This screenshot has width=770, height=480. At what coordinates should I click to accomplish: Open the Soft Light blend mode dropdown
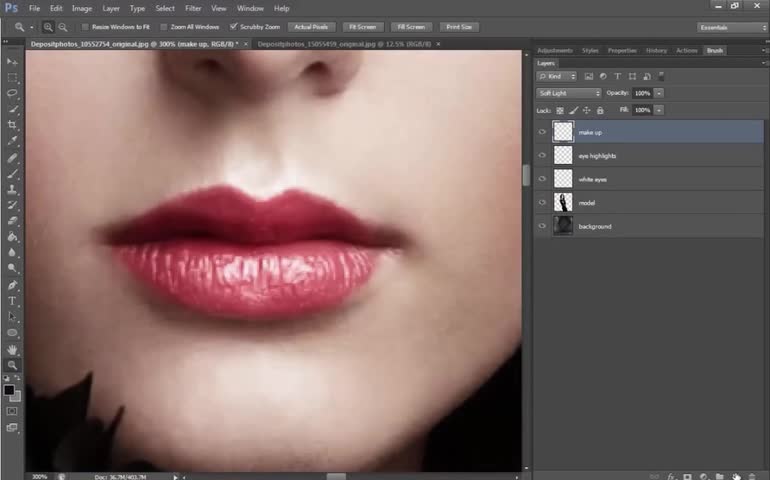click(569, 93)
